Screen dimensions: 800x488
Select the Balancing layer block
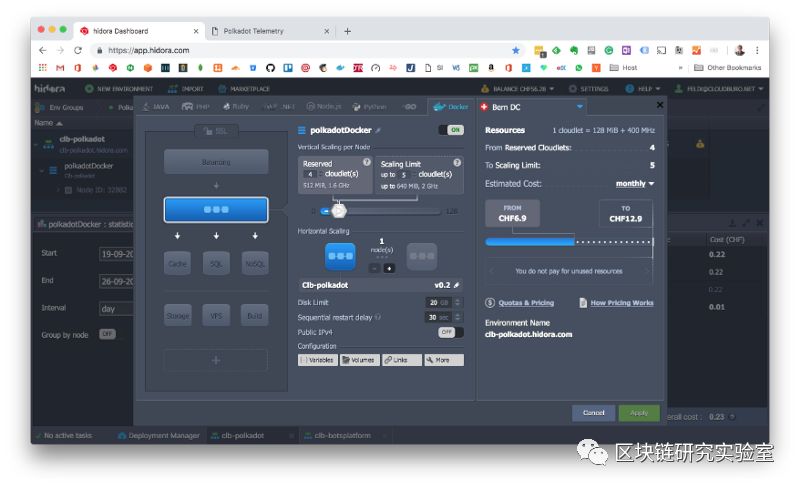216,162
